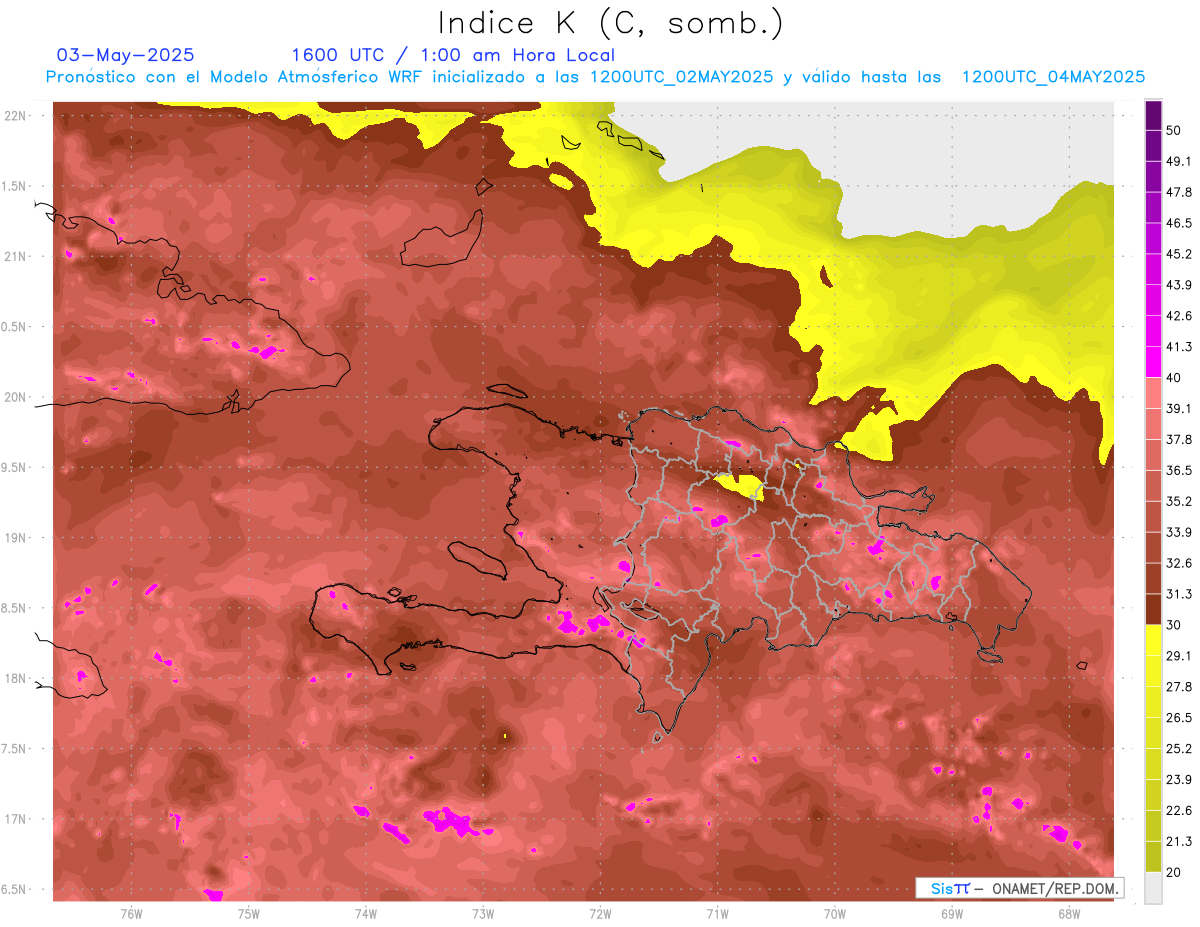Pick the dark brown swatch between 30 and 31.3

pyautogui.click(x=1153, y=609)
